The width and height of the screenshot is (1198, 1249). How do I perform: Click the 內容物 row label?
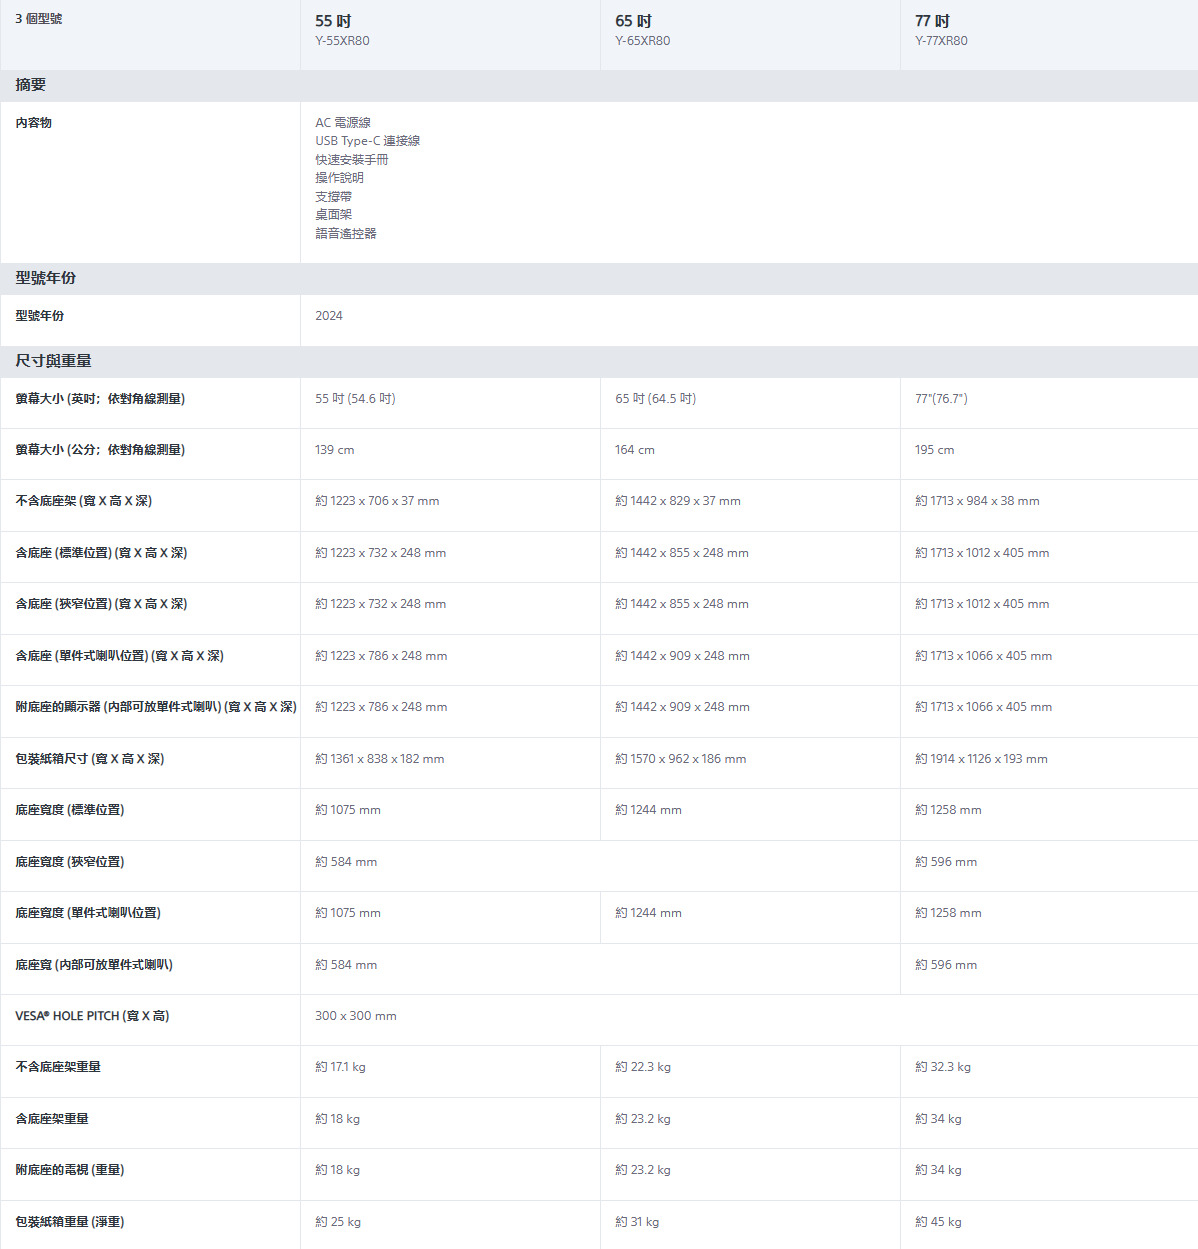[34, 123]
